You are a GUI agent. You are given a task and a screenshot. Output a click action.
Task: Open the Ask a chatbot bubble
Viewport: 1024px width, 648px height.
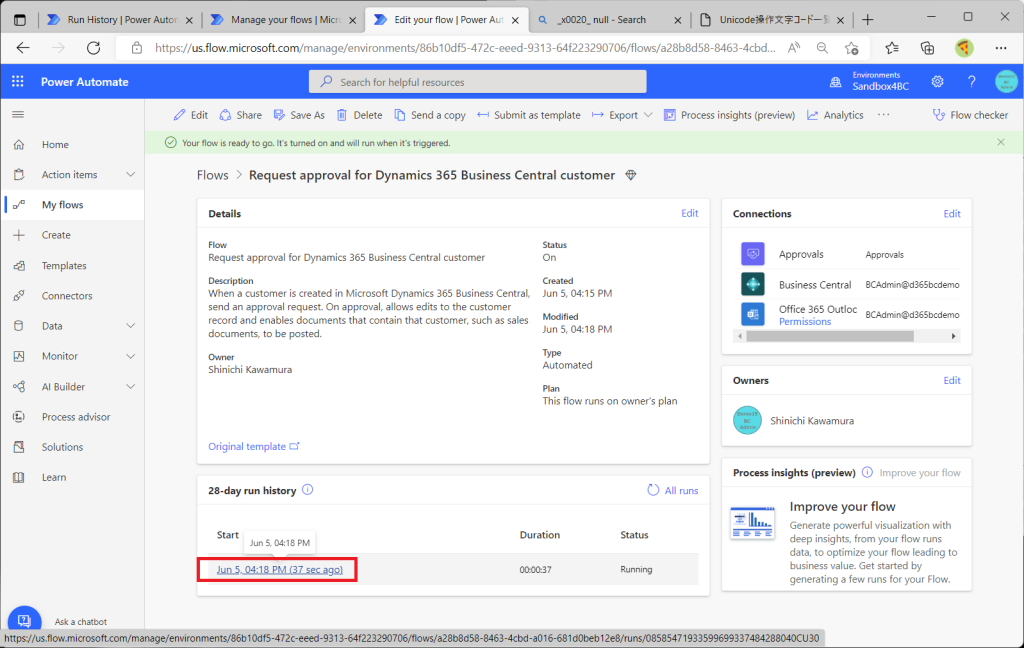24,621
